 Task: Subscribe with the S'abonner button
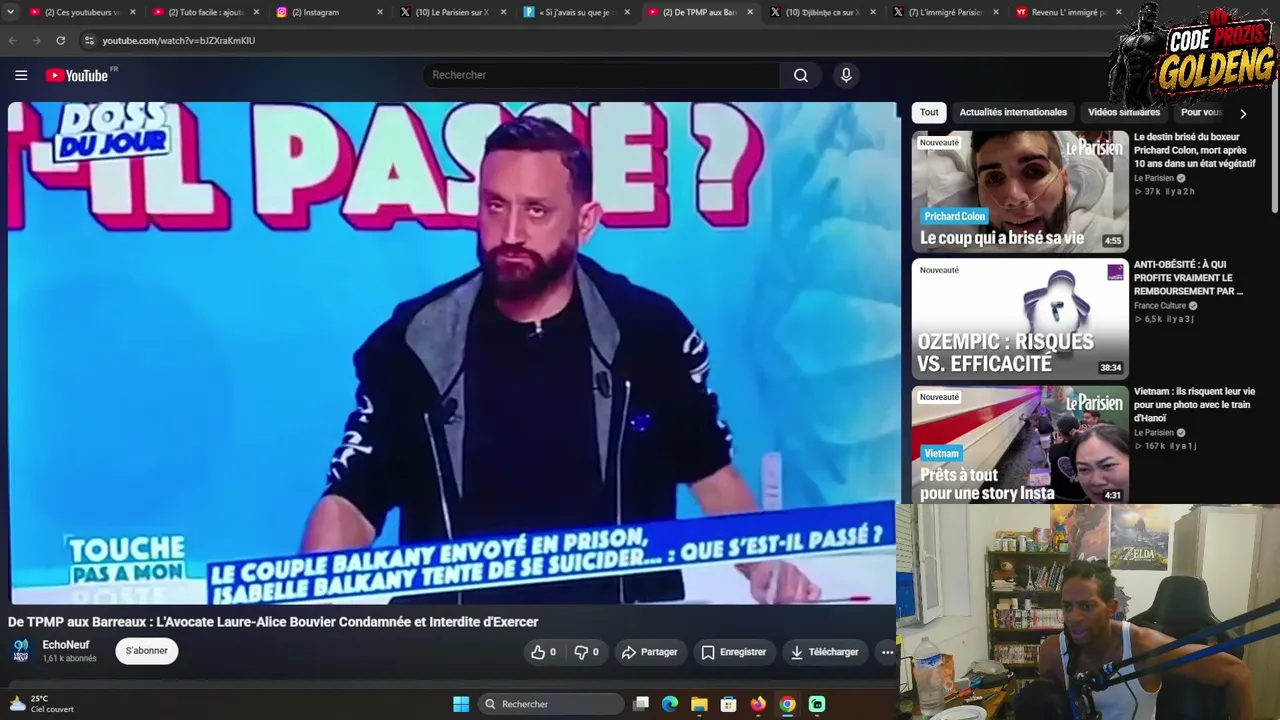coord(147,651)
